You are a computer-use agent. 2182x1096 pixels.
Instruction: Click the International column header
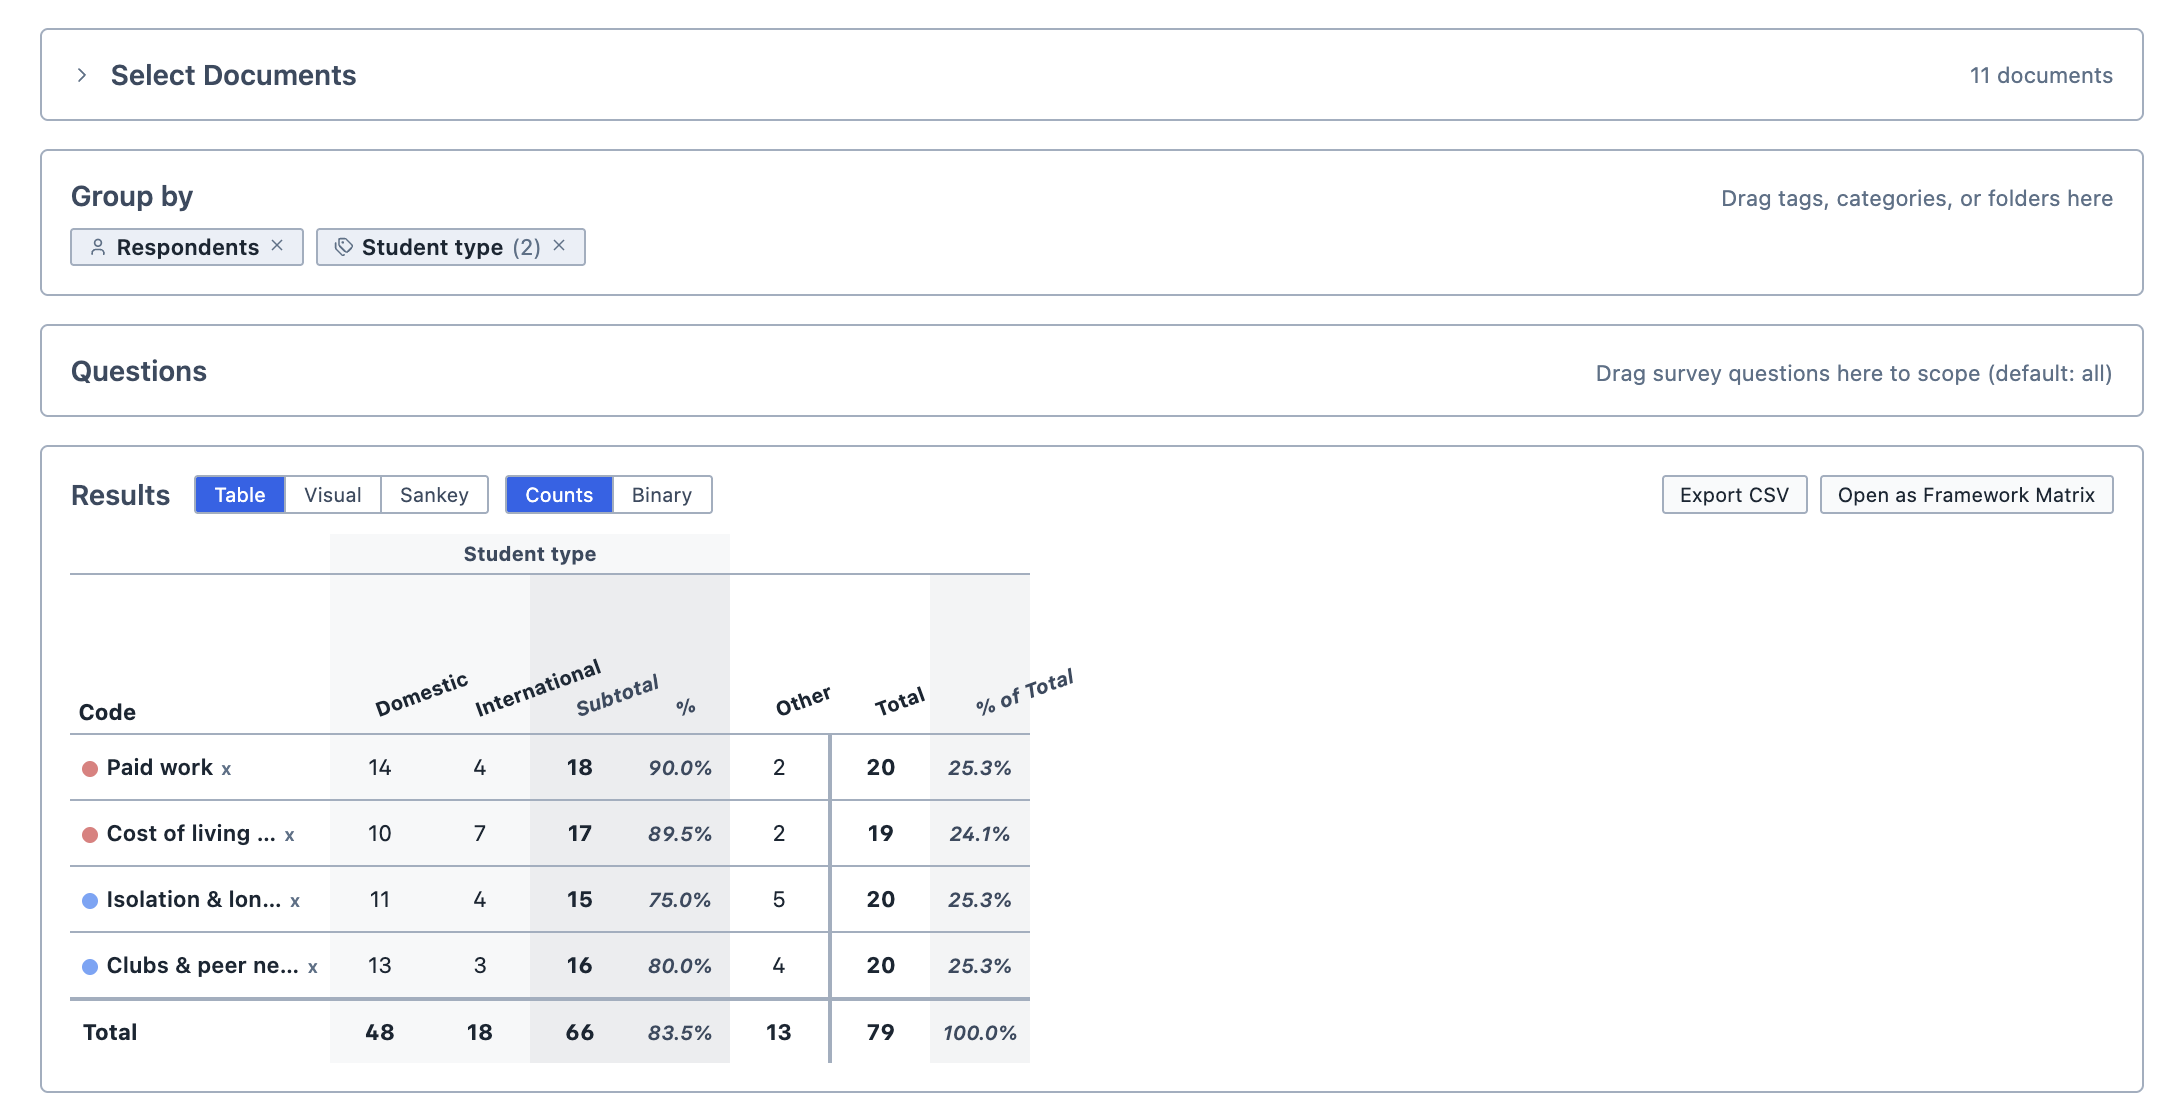(538, 687)
